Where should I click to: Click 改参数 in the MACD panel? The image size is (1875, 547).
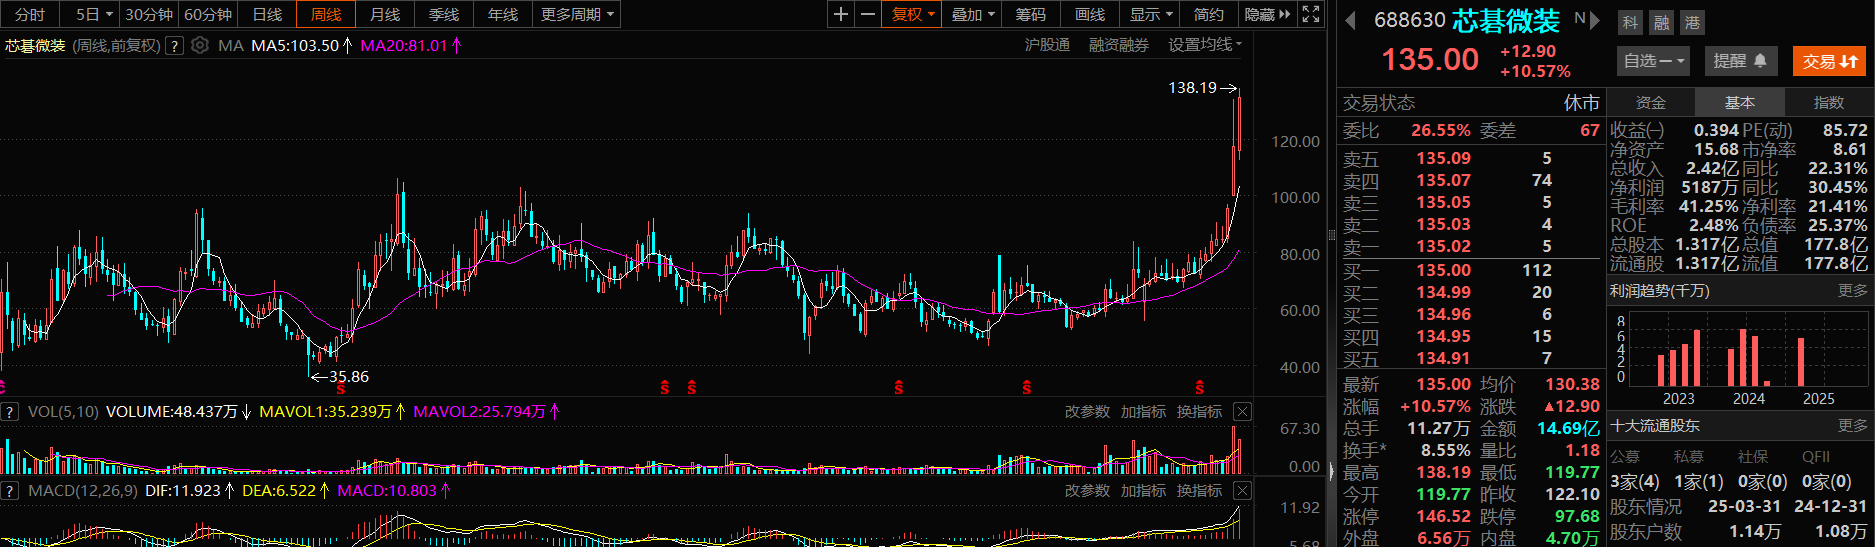pos(1087,490)
